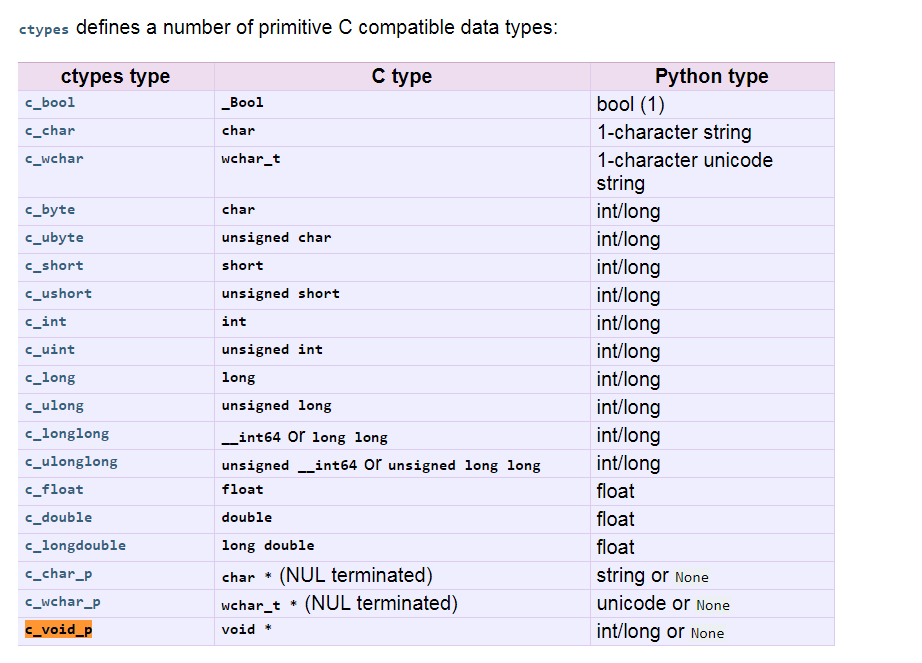Open the c_byte documentation link

[x=50, y=210]
